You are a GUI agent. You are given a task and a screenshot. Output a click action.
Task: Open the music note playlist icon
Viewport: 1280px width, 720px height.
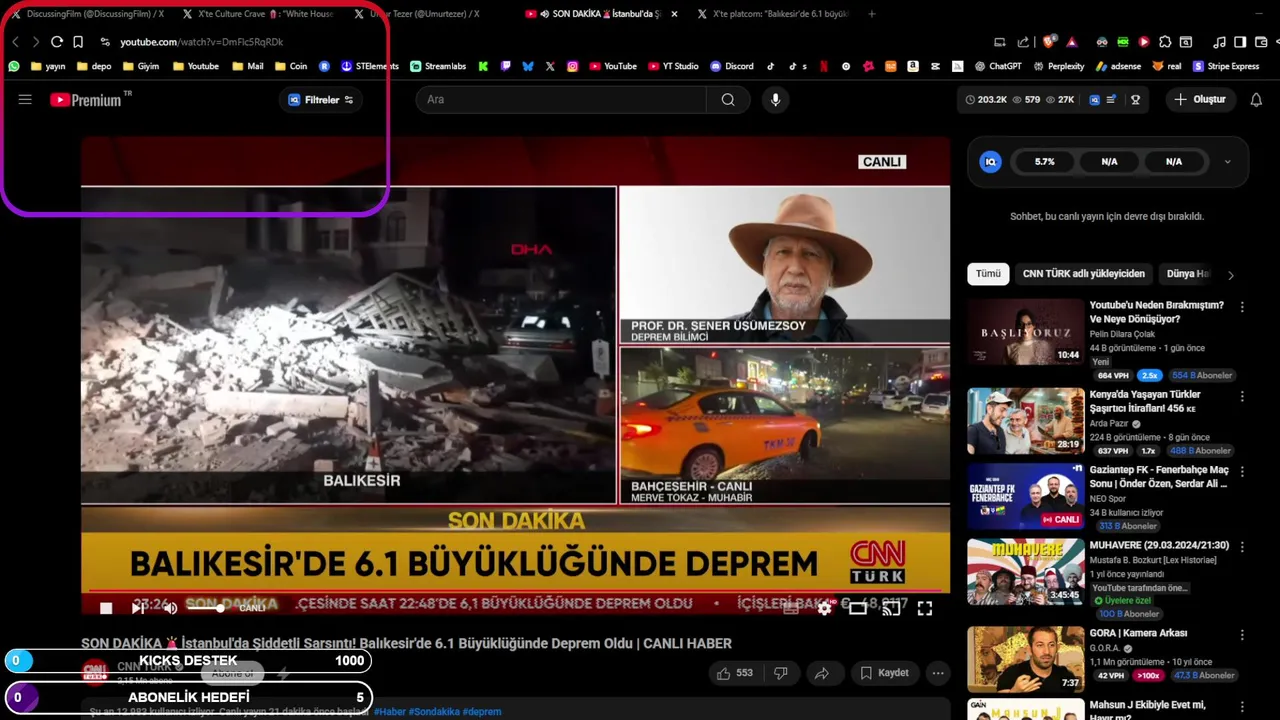point(1219,42)
